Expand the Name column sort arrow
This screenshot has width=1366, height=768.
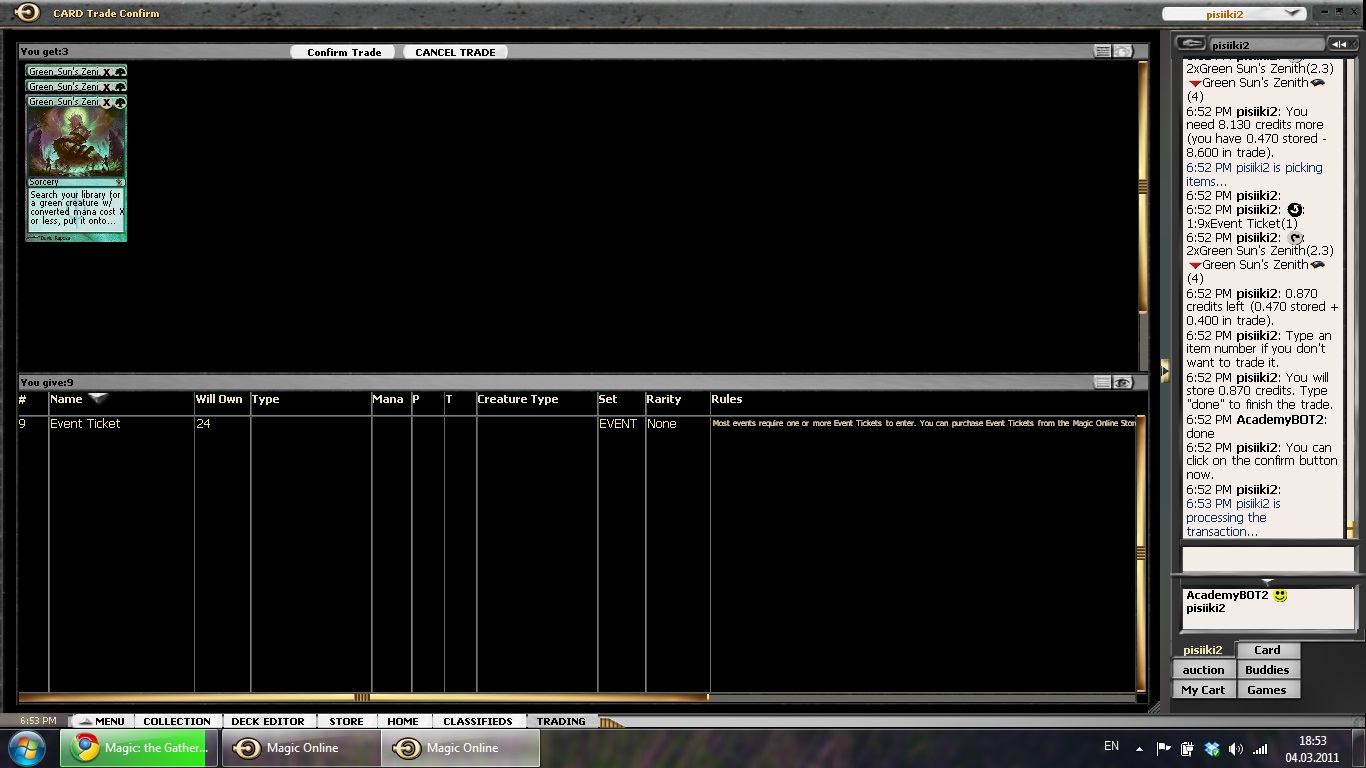tap(98, 399)
